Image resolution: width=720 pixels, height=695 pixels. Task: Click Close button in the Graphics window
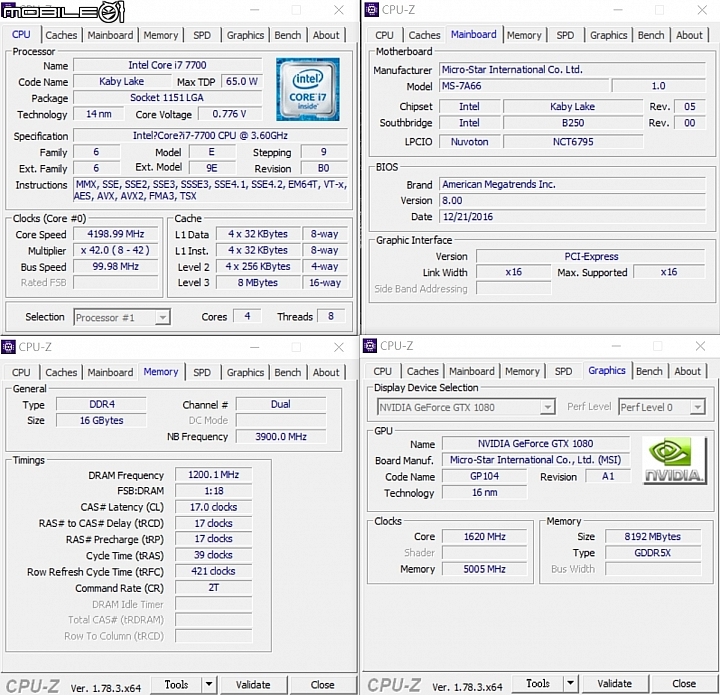click(x=684, y=683)
